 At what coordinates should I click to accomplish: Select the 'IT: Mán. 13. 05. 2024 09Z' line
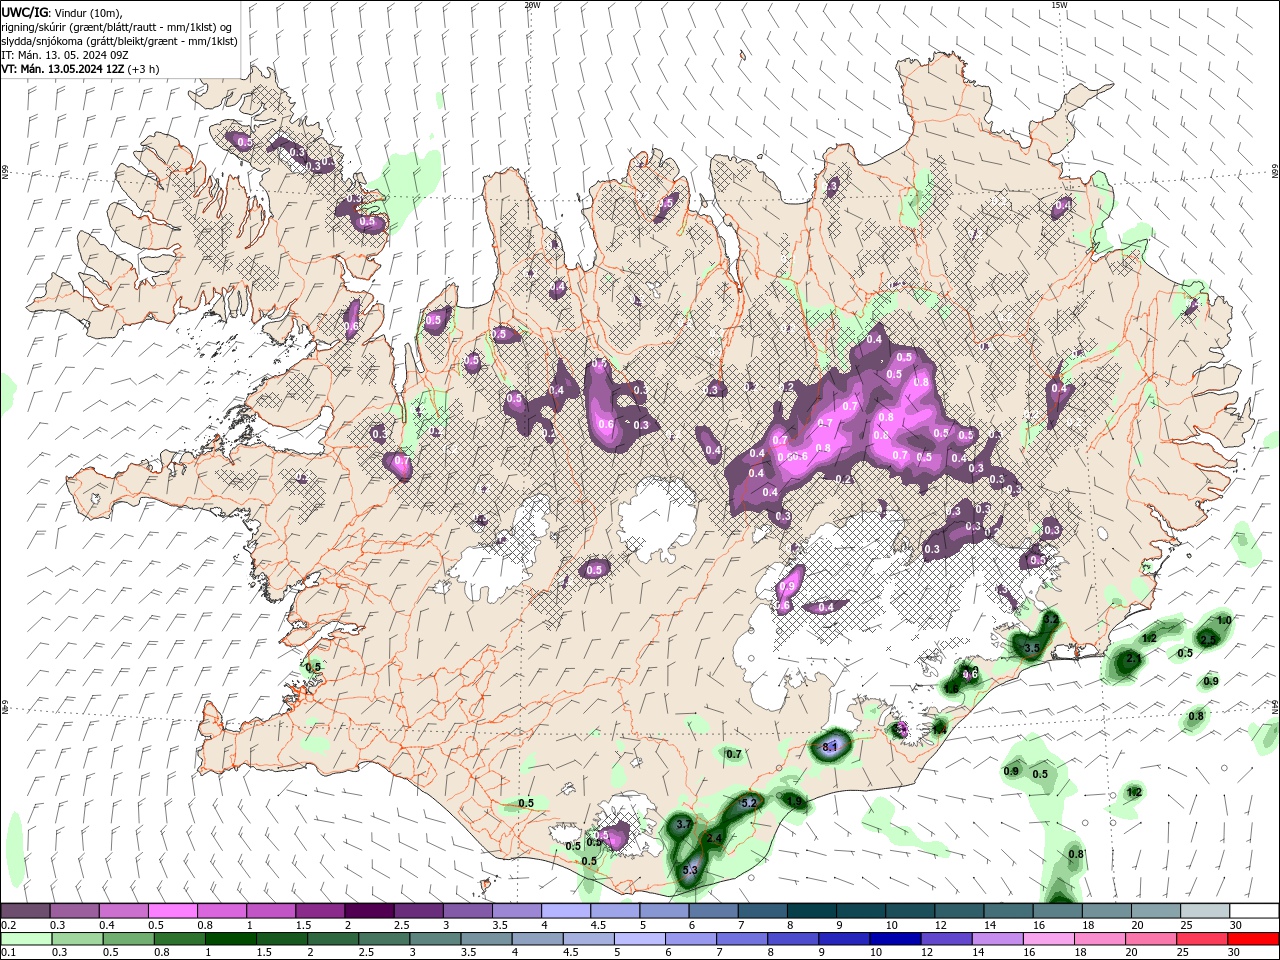pyautogui.click(x=64, y=55)
